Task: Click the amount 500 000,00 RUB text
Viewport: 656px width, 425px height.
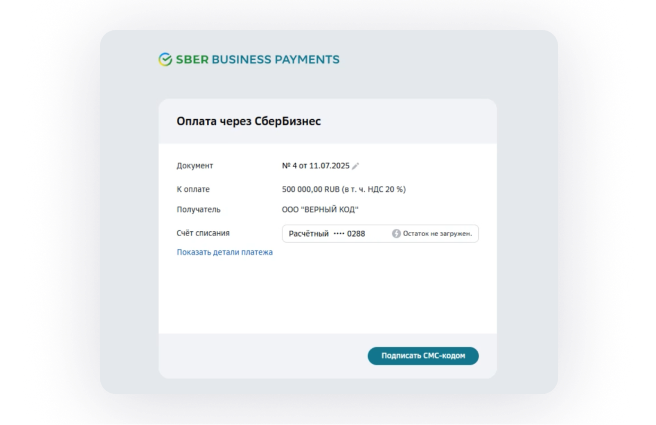Action: (311, 189)
